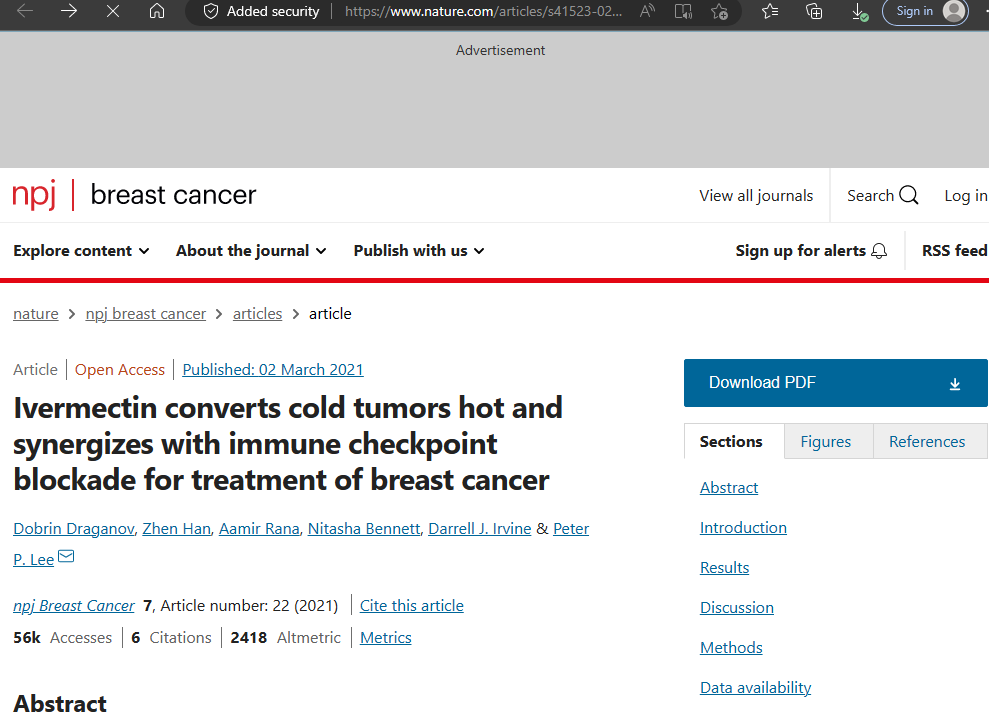Go forward using the browser forward arrow

(x=69, y=11)
